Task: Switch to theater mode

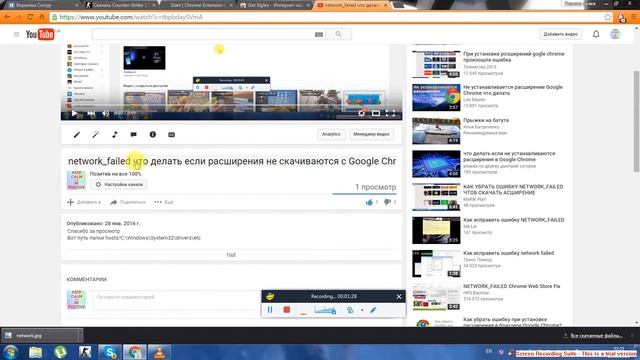Action: (376, 113)
